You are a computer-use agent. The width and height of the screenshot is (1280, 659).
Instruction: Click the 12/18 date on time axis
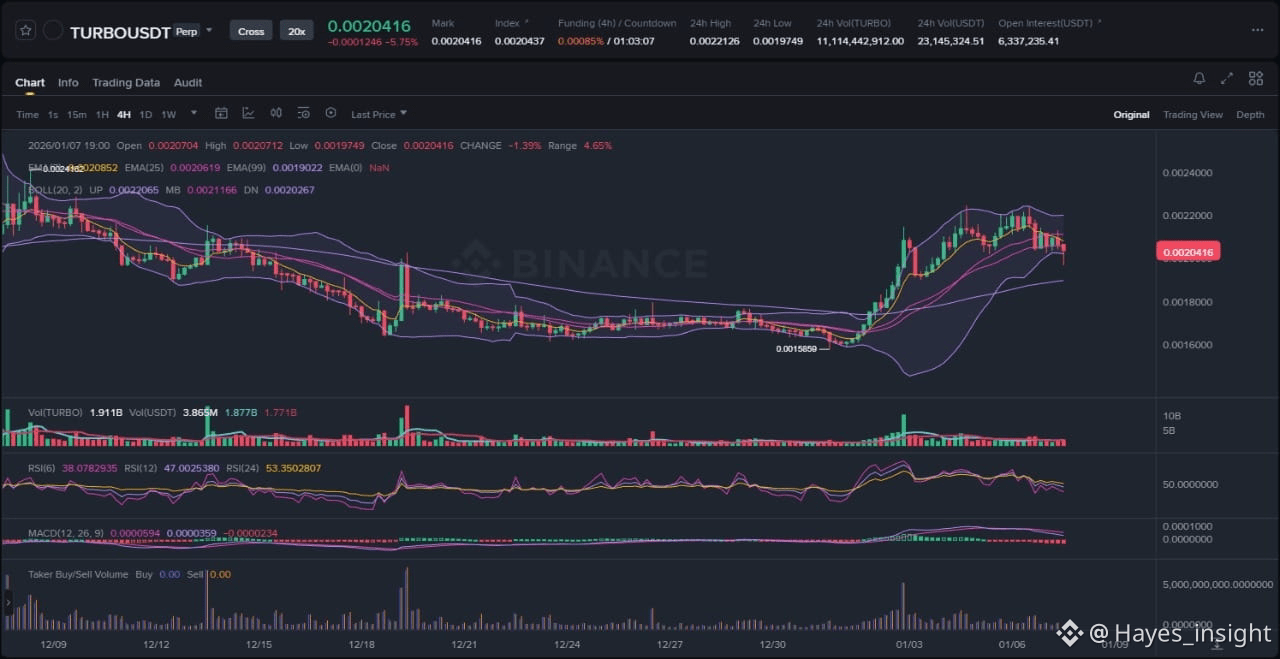(360, 645)
